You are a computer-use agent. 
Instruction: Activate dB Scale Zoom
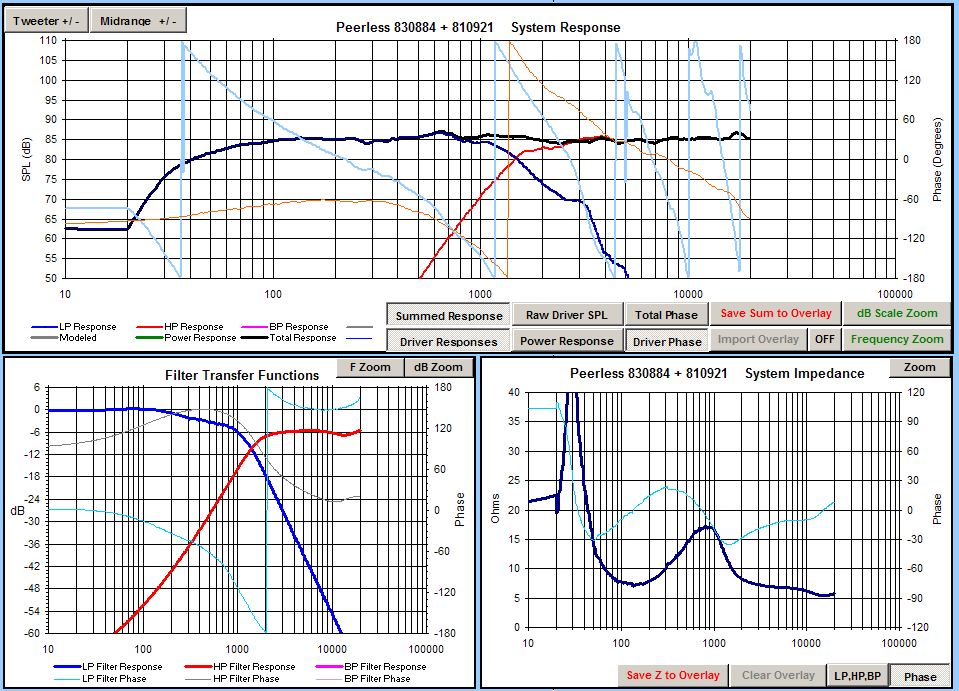[897, 313]
